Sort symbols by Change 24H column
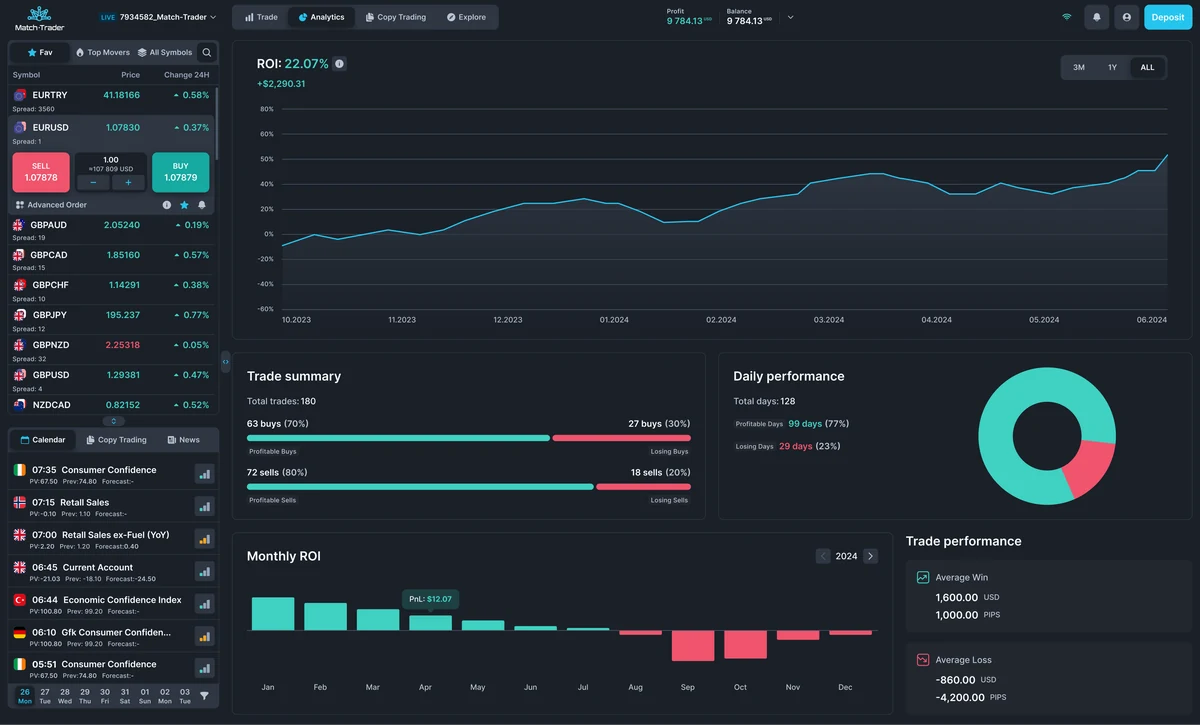The height and width of the screenshot is (725, 1200). 187,75
